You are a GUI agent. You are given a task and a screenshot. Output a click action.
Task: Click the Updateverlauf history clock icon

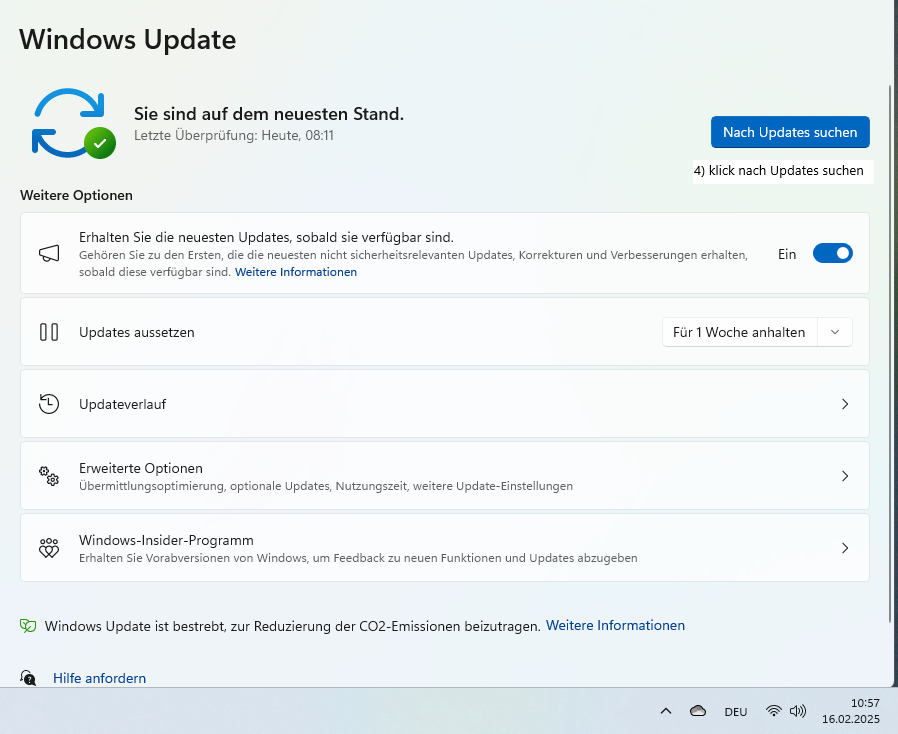pos(49,404)
